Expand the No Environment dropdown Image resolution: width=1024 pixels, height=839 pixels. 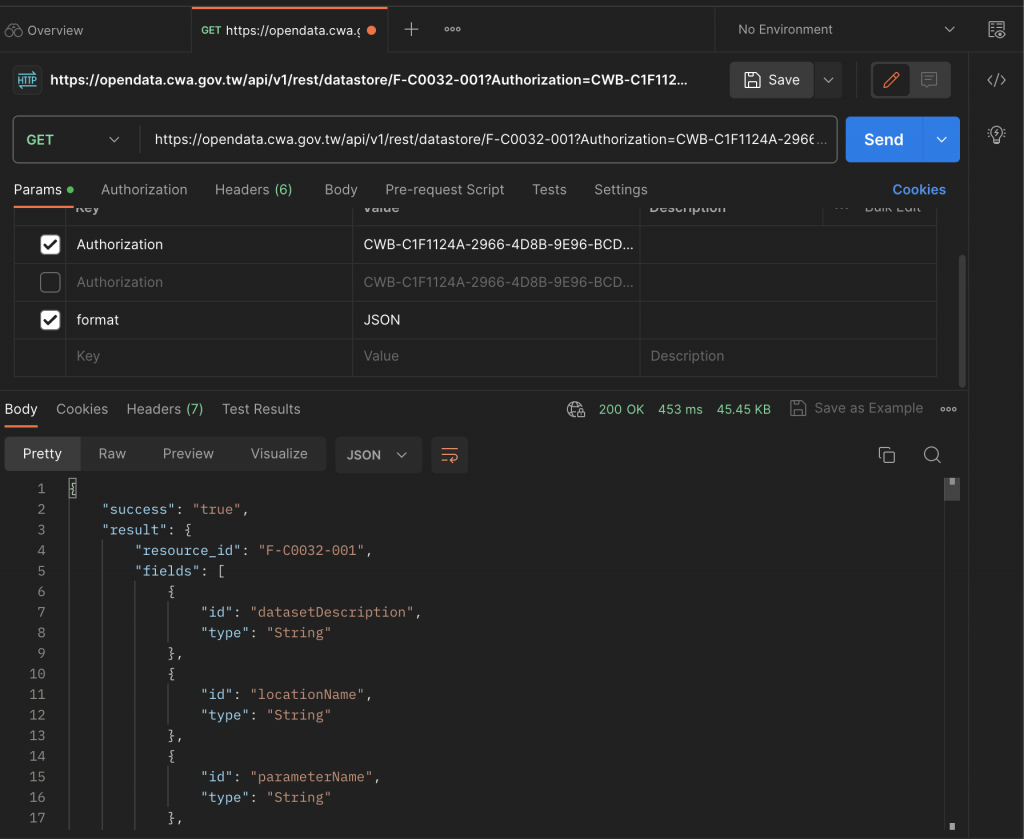[846, 29]
